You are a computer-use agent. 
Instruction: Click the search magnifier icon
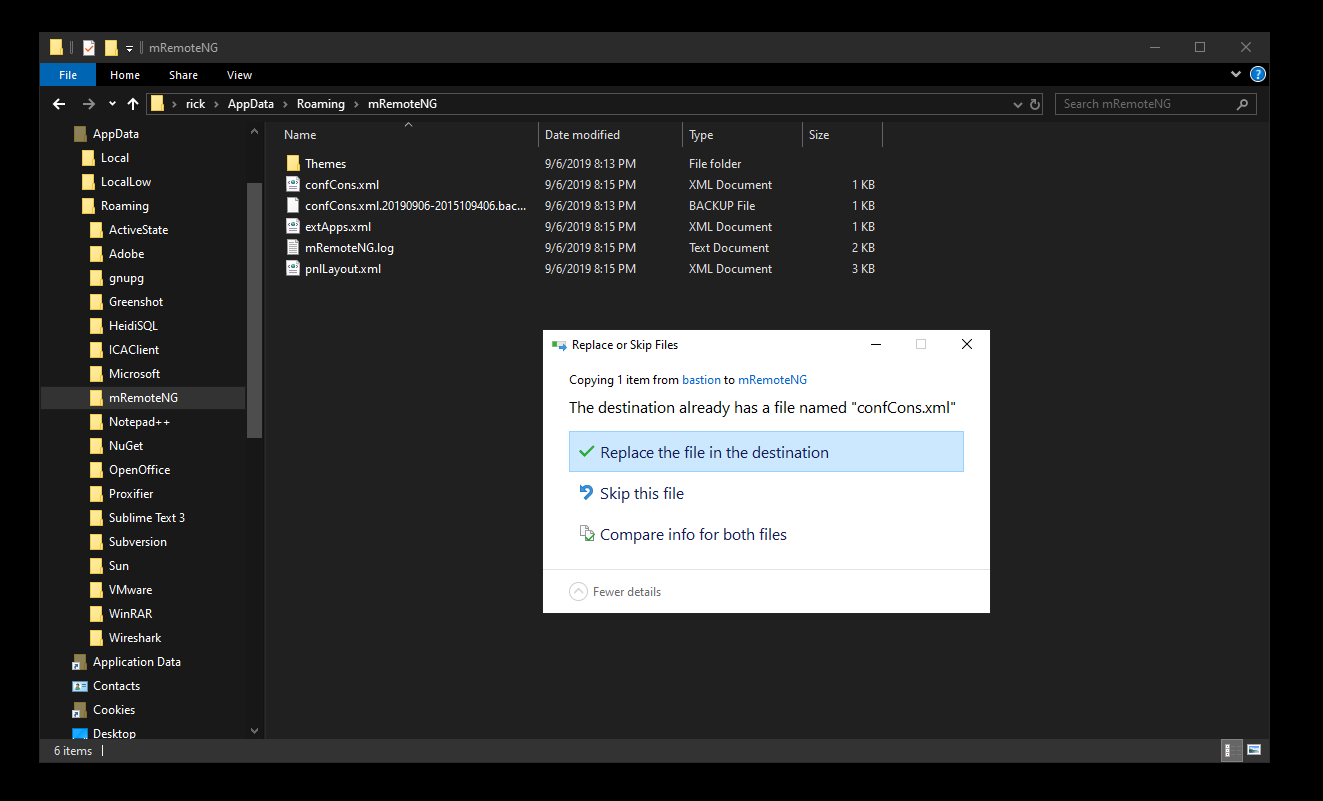[x=1242, y=104]
